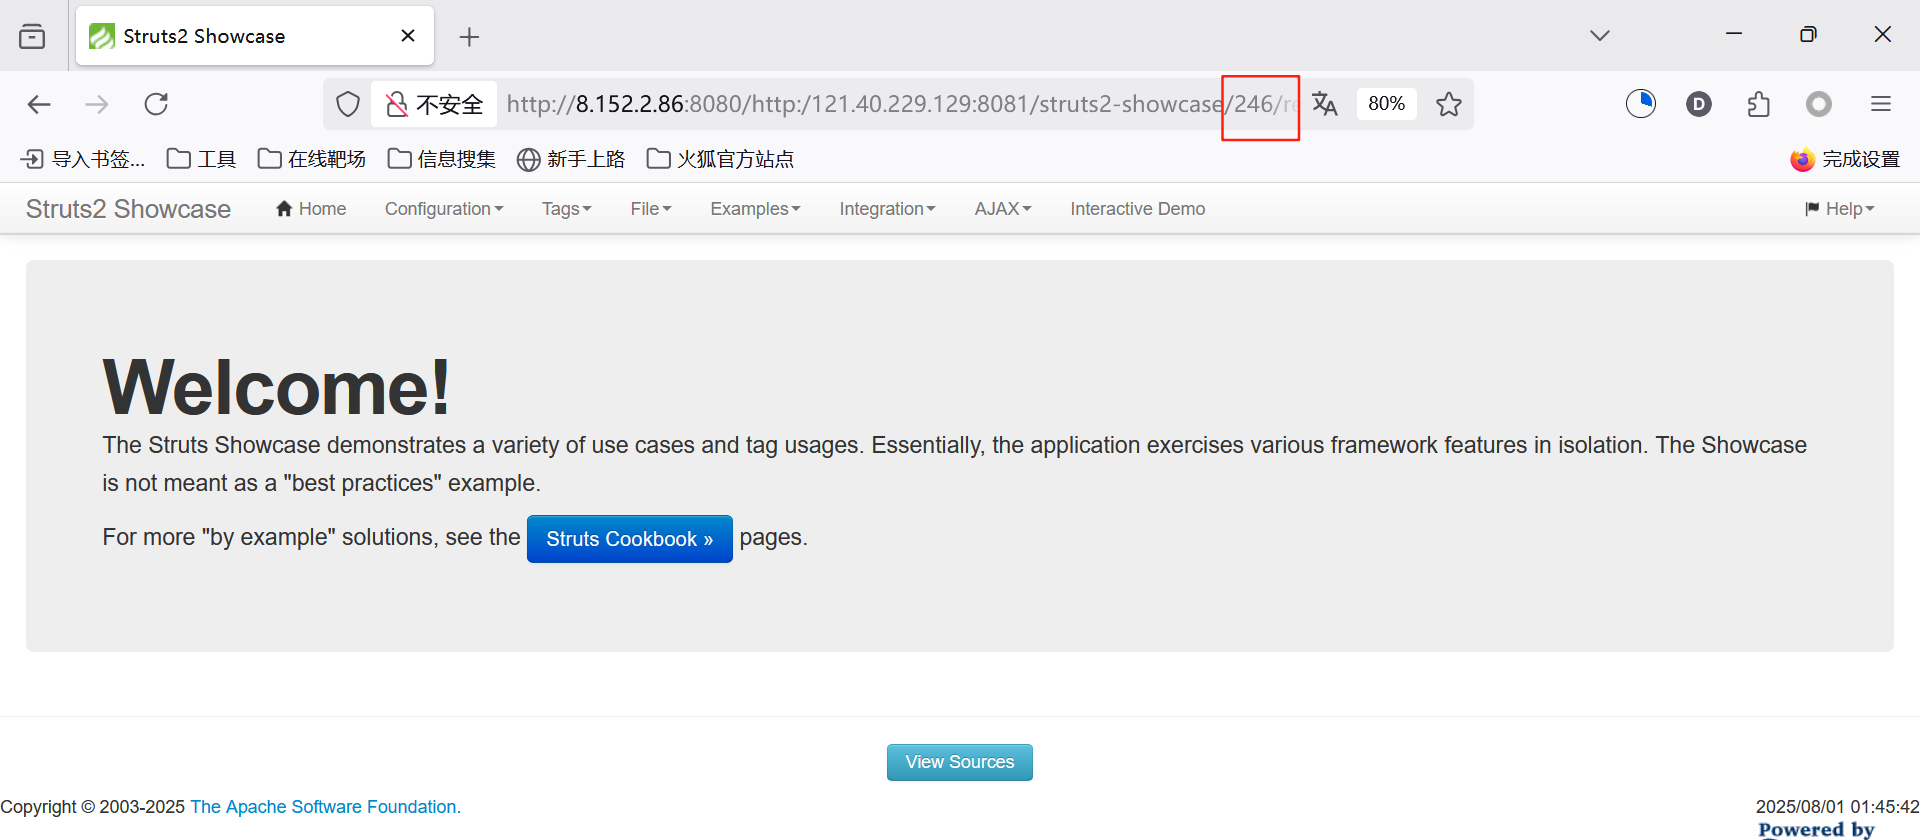Click the URL address field
Screen dimensions: 1920x840
tap(900, 104)
